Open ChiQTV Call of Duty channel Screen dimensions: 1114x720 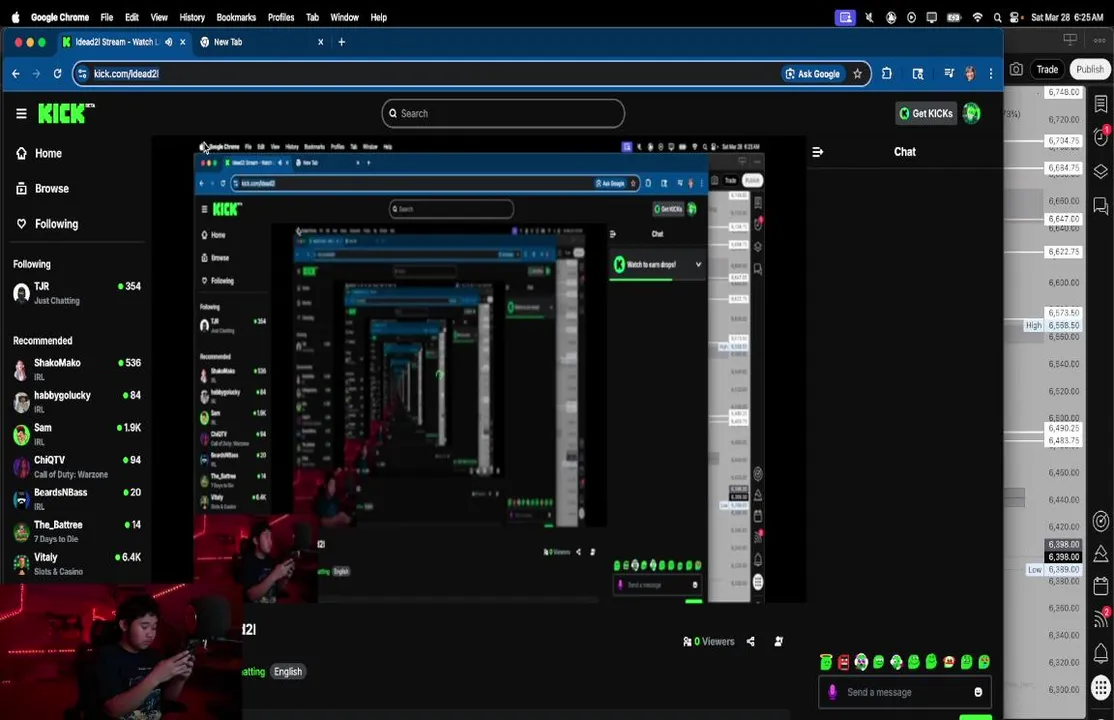click(77, 467)
